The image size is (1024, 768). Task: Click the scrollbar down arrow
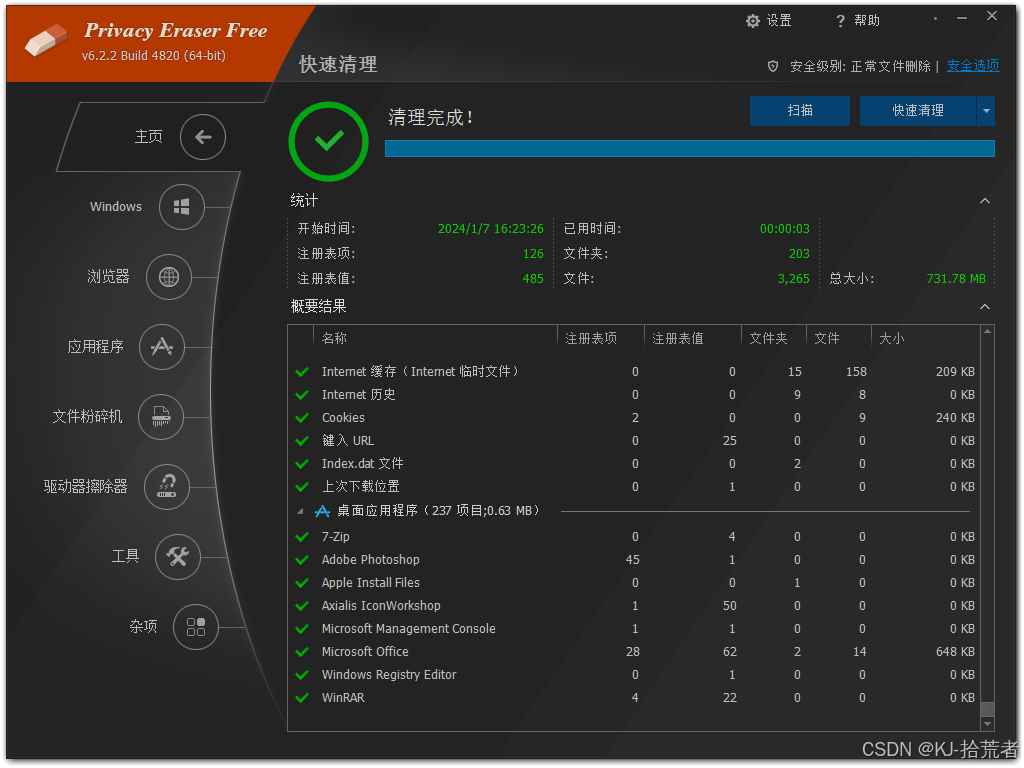click(987, 724)
